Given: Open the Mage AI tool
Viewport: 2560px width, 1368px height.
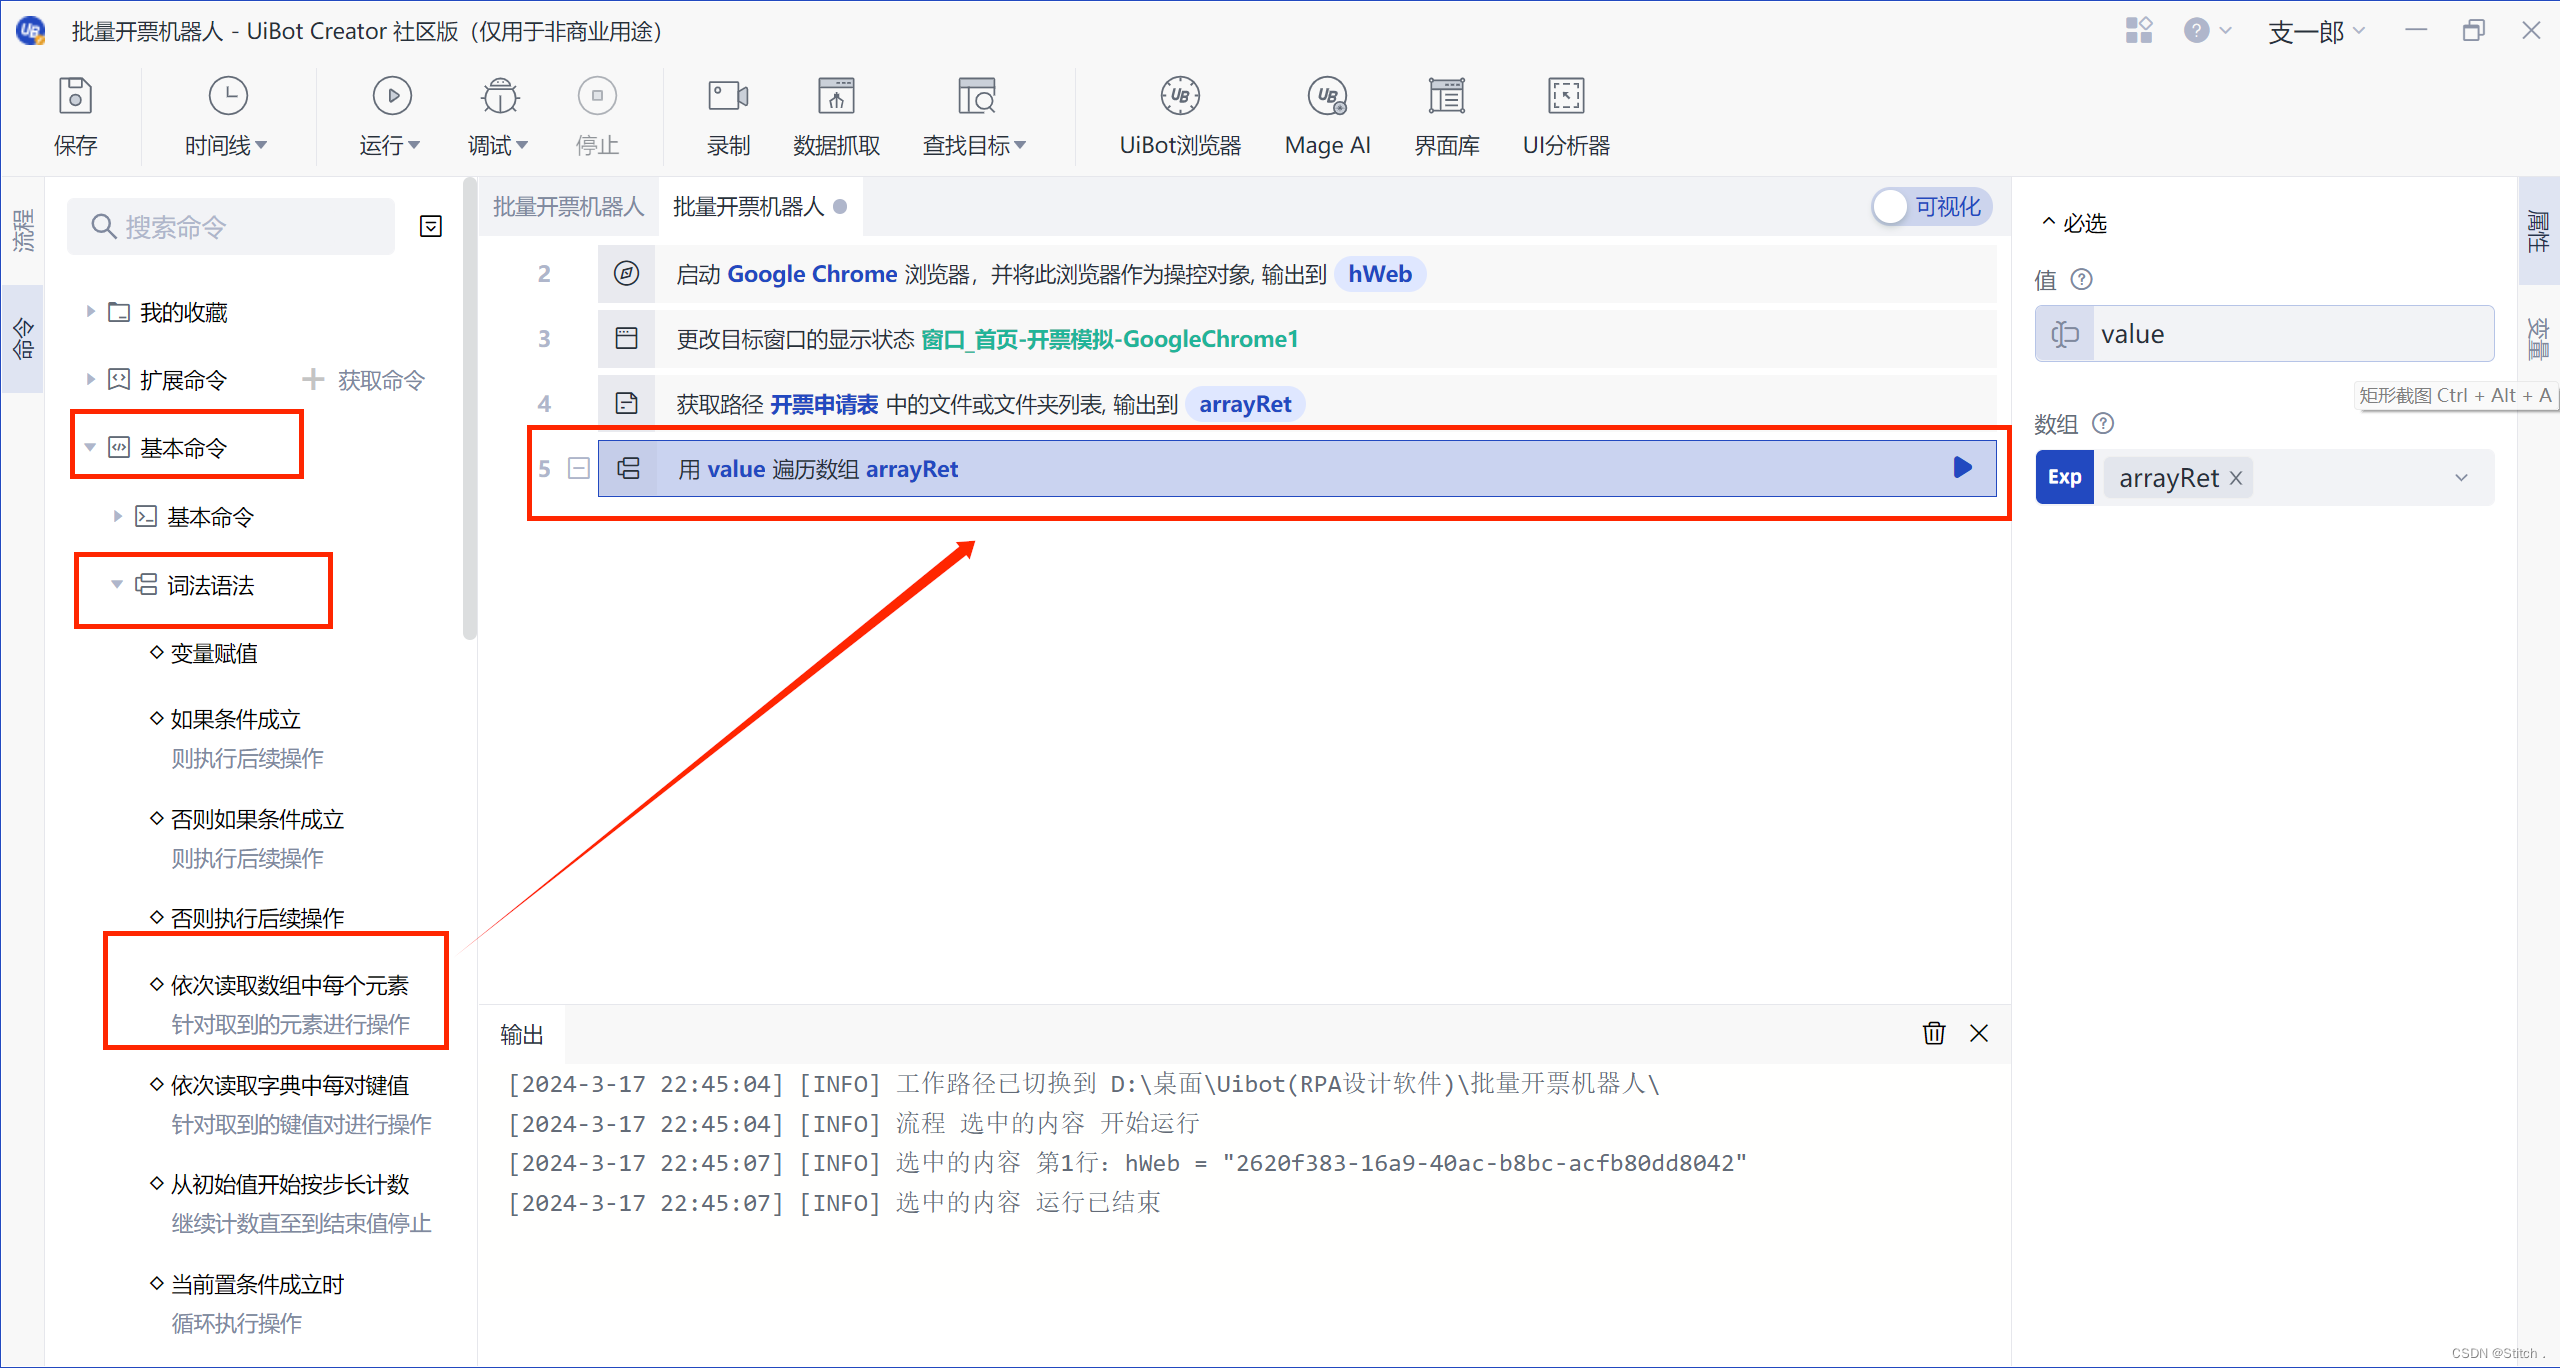Looking at the screenshot, I should pyautogui.click(x=1327, y=116).
